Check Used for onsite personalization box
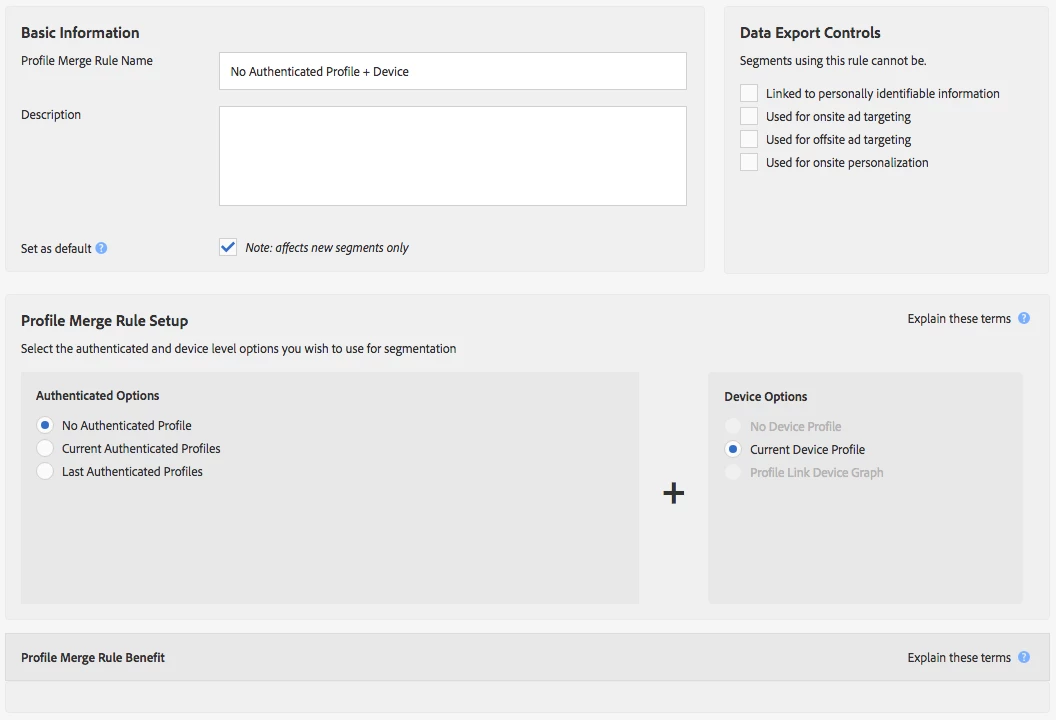Viewport: 1056px width, 720px height. pyautogui.click(x=749, y=162)
